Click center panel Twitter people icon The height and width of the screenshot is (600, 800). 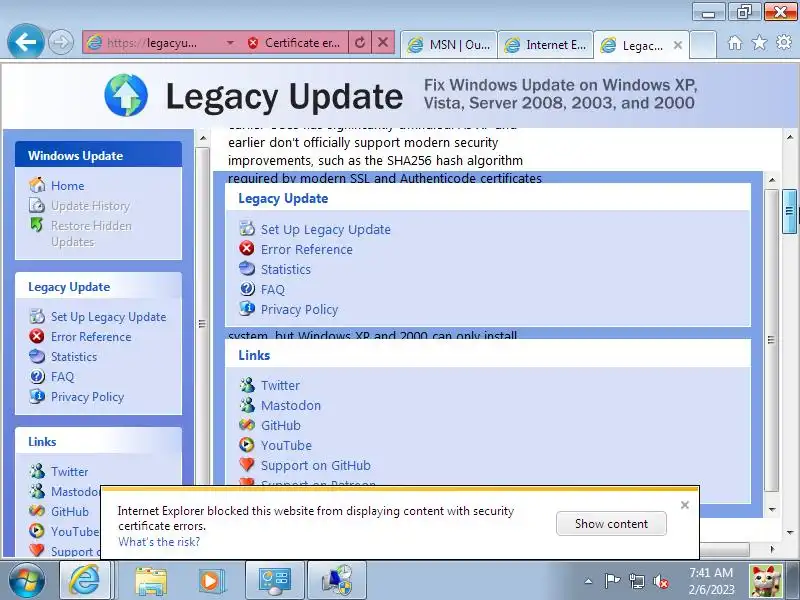(x=247, y=385)
